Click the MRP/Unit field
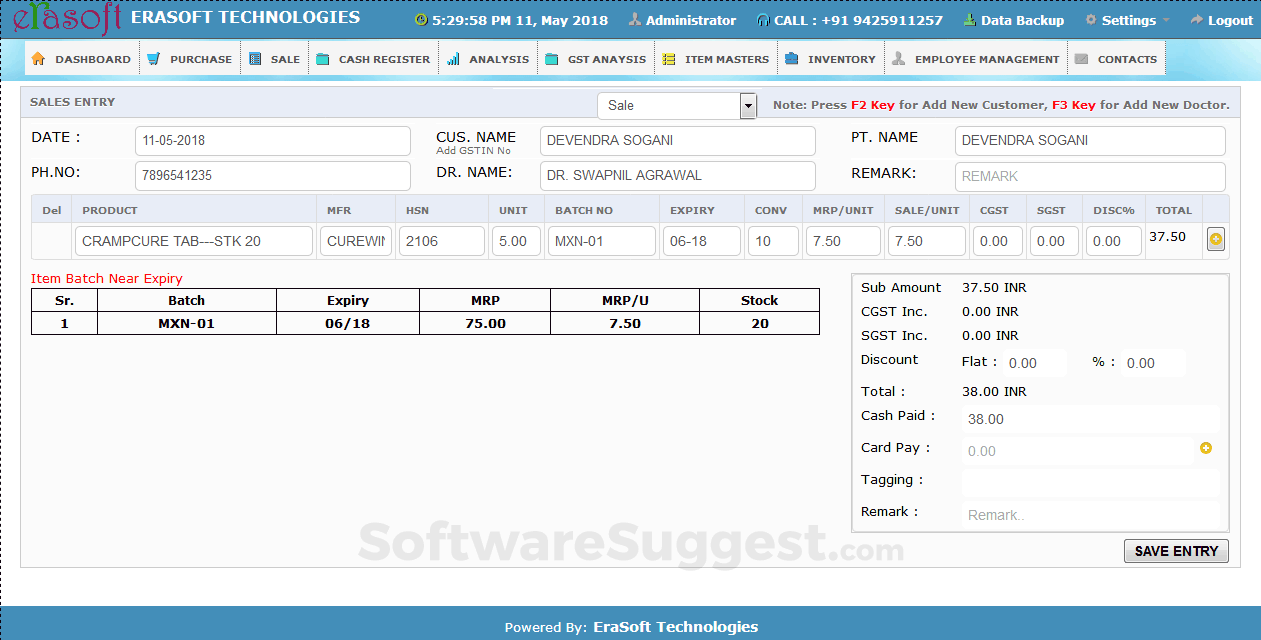1261x640 pixels. (x=843, y=241)
